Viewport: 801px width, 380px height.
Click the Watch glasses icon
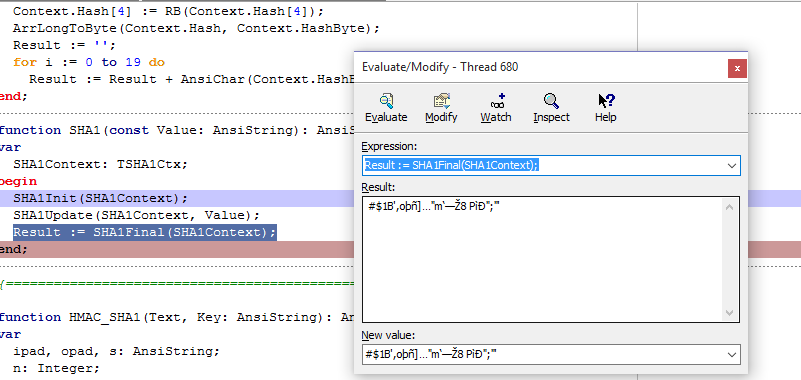click(497, 101)
